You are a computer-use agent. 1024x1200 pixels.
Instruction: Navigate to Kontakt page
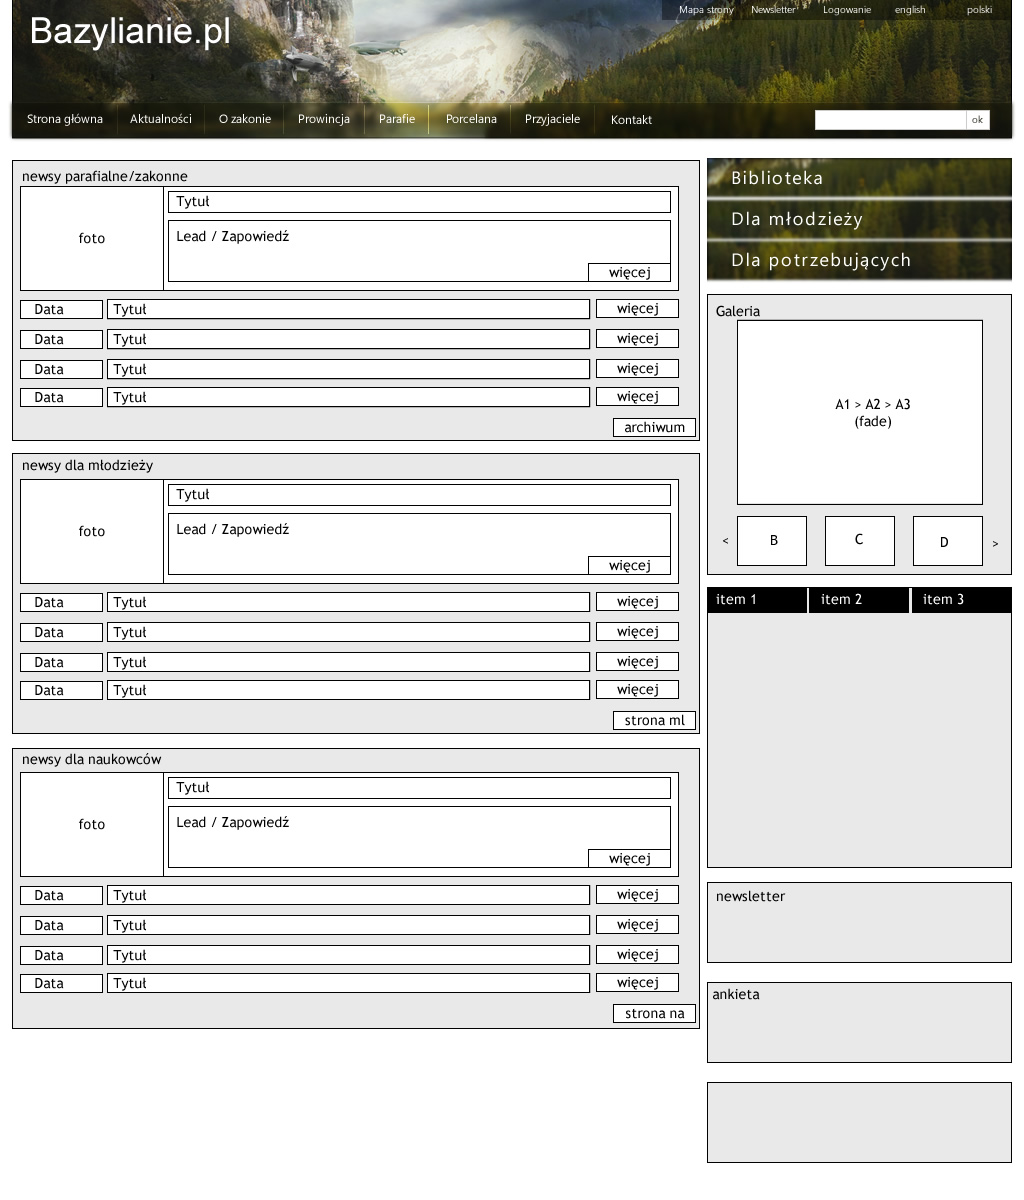point(631,120)
